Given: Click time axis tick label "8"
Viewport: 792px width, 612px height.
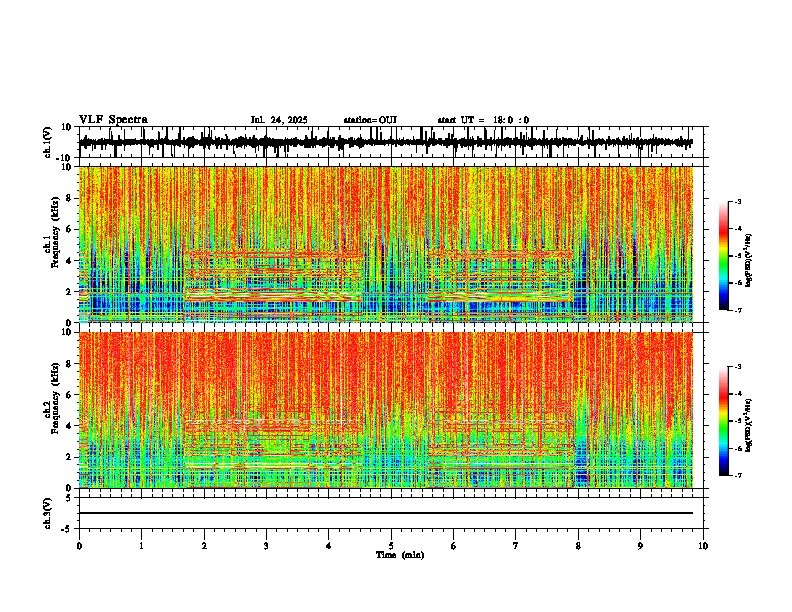Looking at the screenshot, I should (x=578, y=546).
